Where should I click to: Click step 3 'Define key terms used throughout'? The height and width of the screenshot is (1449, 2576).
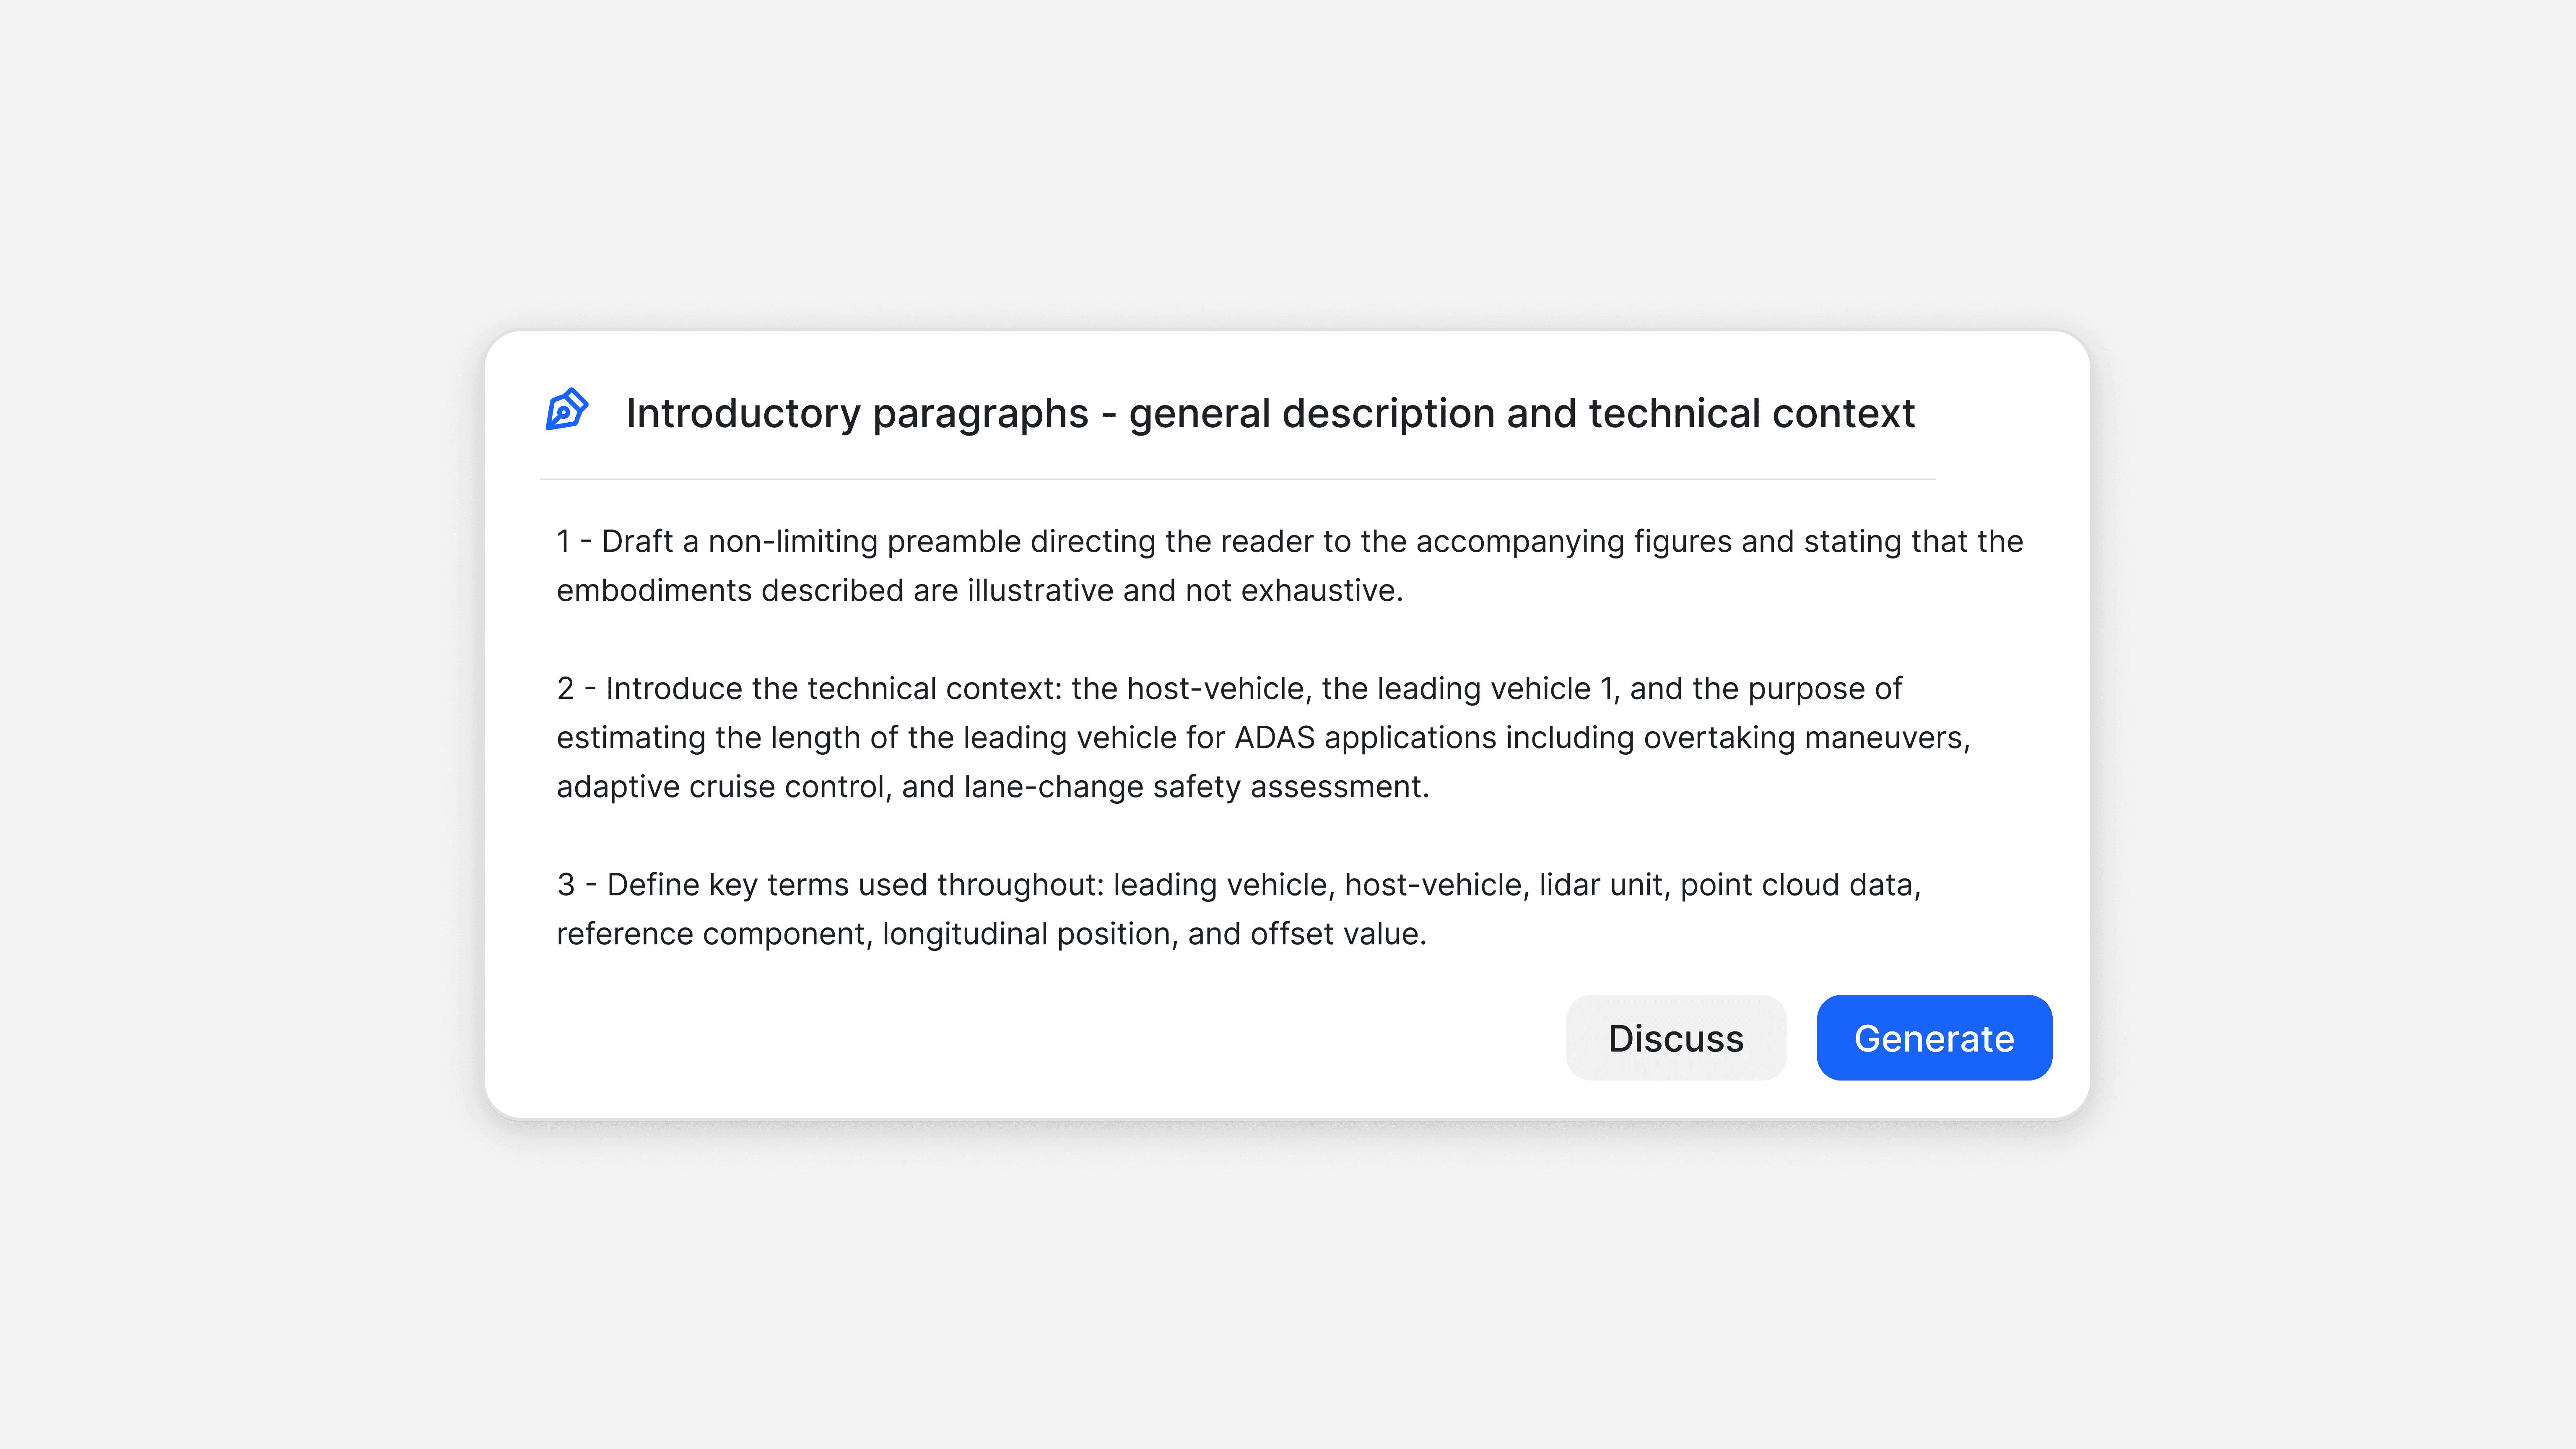point(1238,909)
